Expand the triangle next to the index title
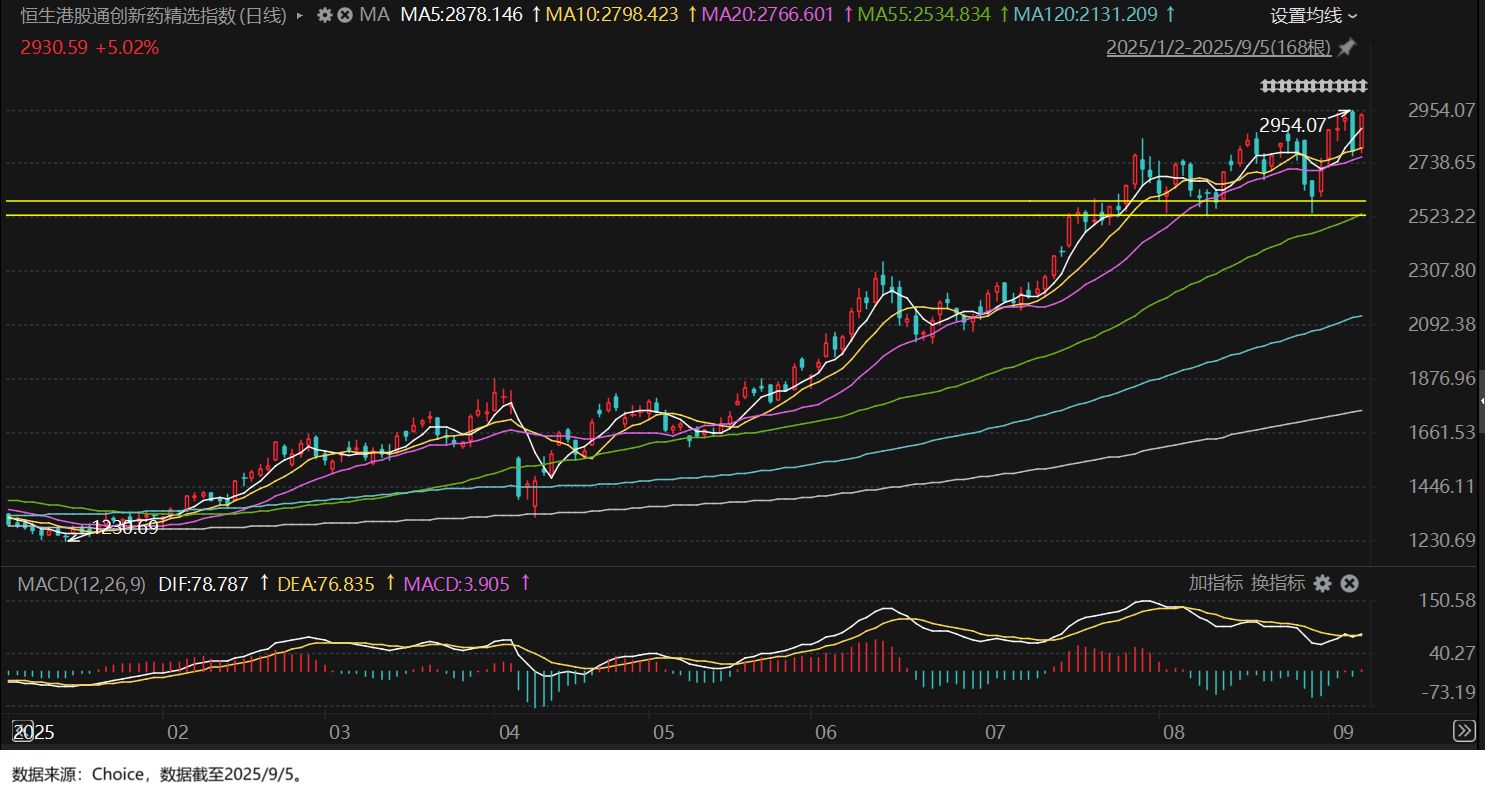Viewport: 1485px width, 797px height. coord(300,16)
